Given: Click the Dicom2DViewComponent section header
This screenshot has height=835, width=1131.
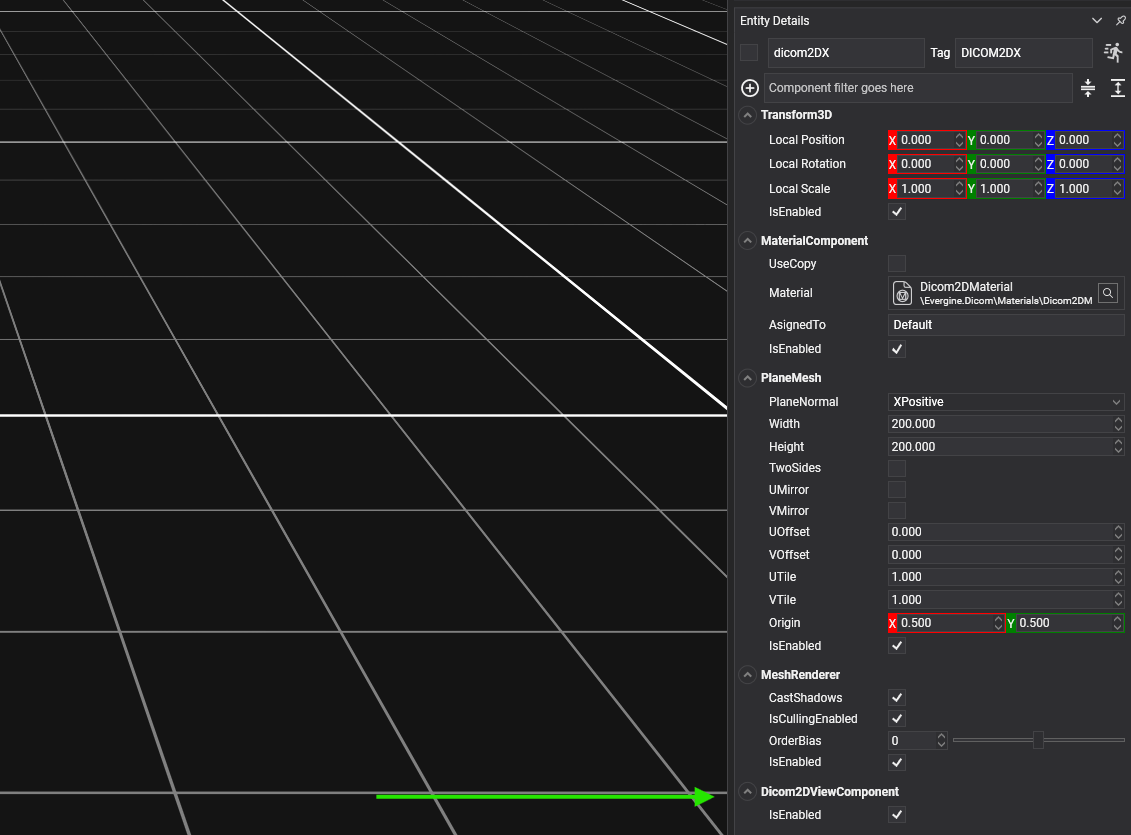Looking at the screenshot, I should 829,792.
